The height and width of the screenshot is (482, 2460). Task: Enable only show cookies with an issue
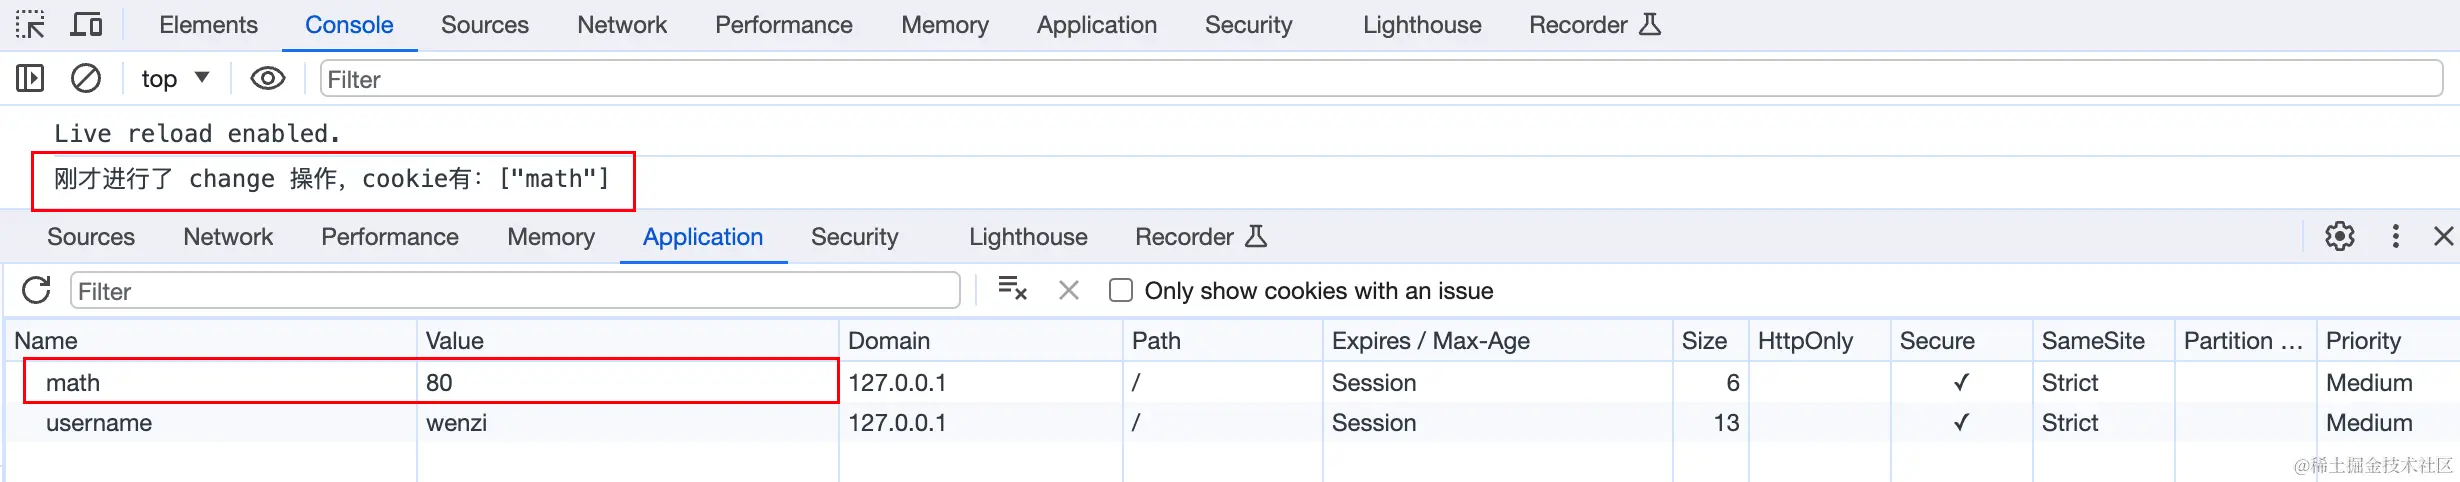[x=1121, y=291]
